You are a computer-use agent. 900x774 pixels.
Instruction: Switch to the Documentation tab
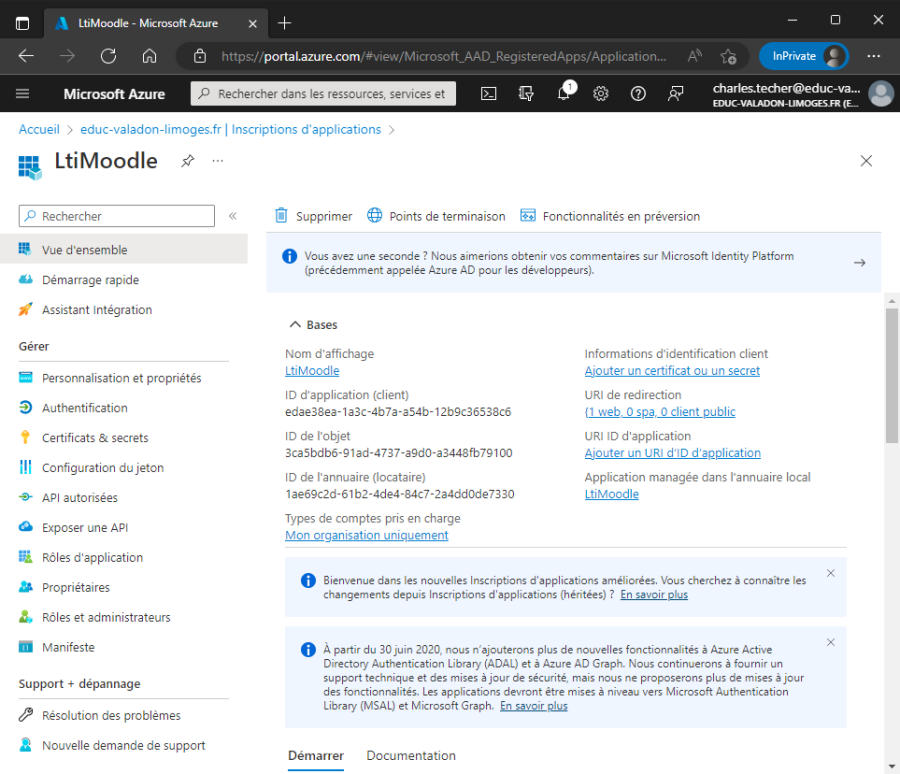[411, 756]
